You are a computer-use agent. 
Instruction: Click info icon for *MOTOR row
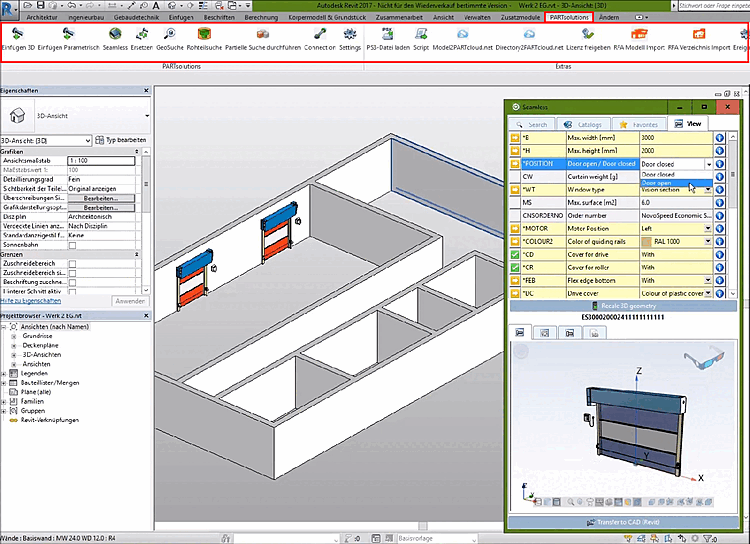[x=720, y=229]
